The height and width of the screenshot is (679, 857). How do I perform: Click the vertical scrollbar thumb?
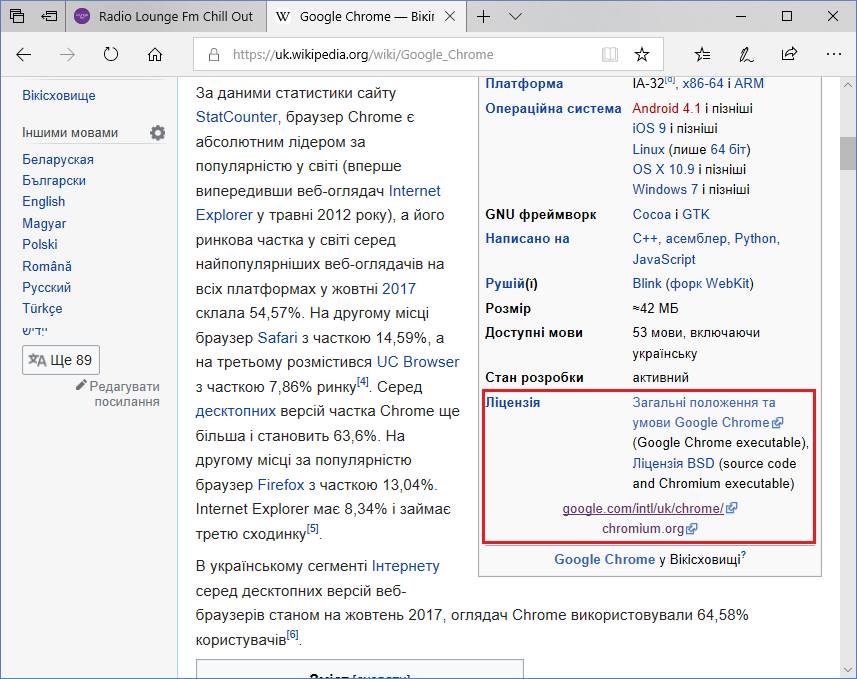848,153
